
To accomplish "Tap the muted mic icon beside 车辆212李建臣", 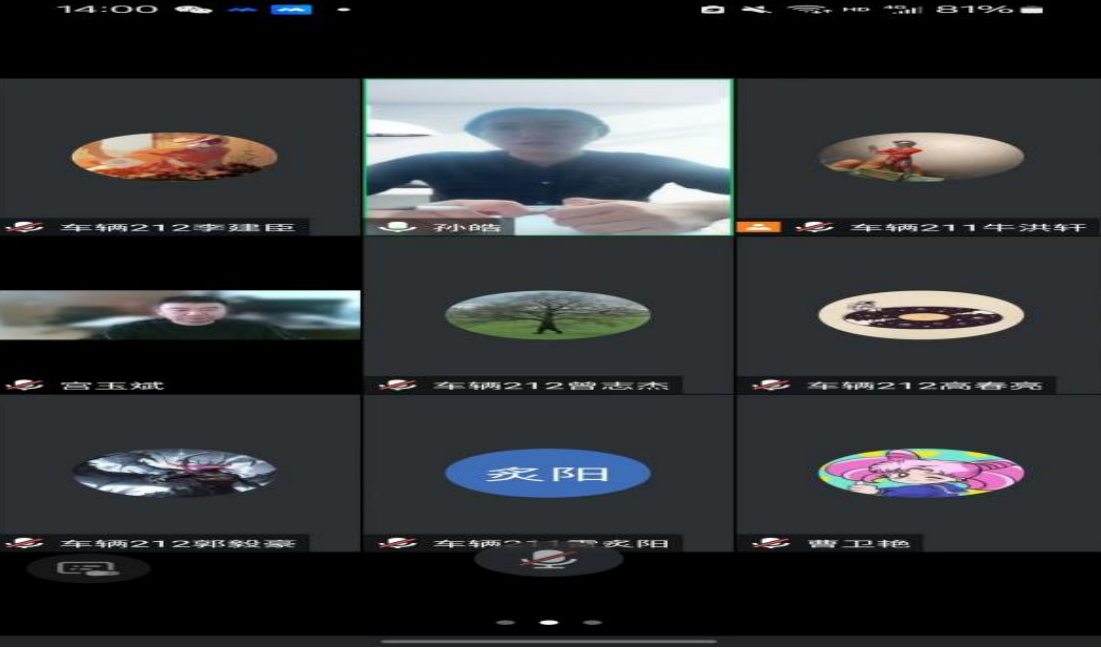I will tap(24, 228).
